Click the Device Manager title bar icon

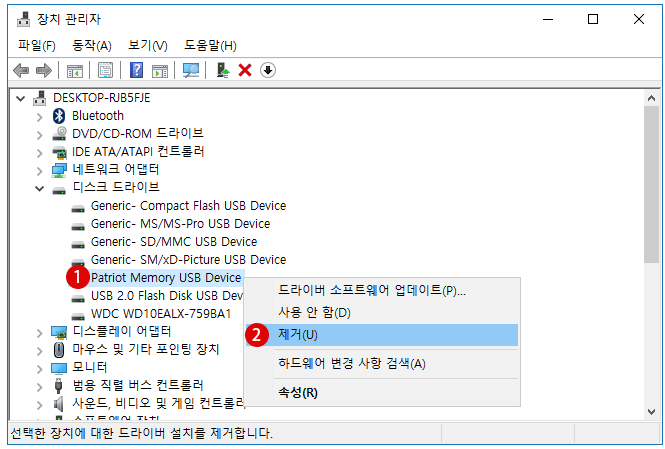pos(23,19)
